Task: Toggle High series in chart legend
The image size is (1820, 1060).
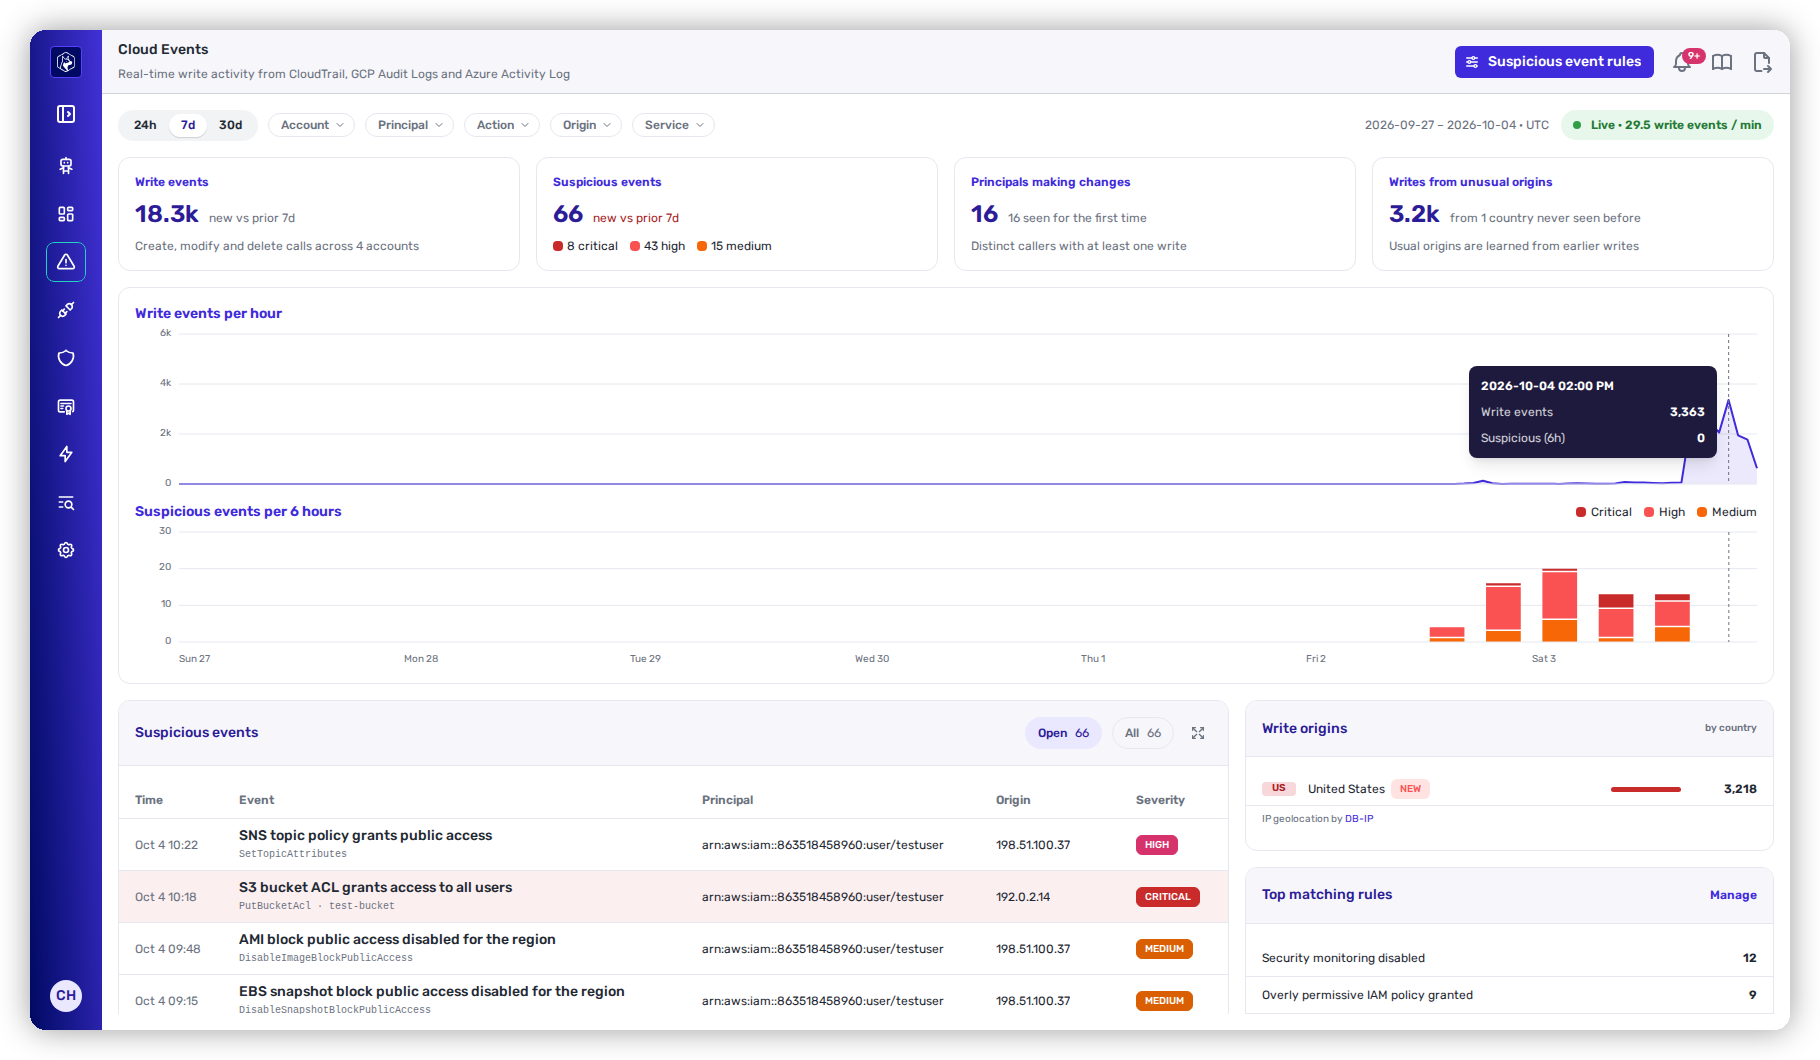Action: [1665, 512]
